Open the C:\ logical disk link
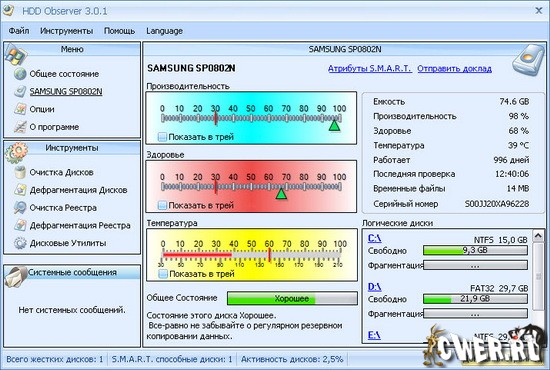The image size is (550, 370). [x=375, y=238]
